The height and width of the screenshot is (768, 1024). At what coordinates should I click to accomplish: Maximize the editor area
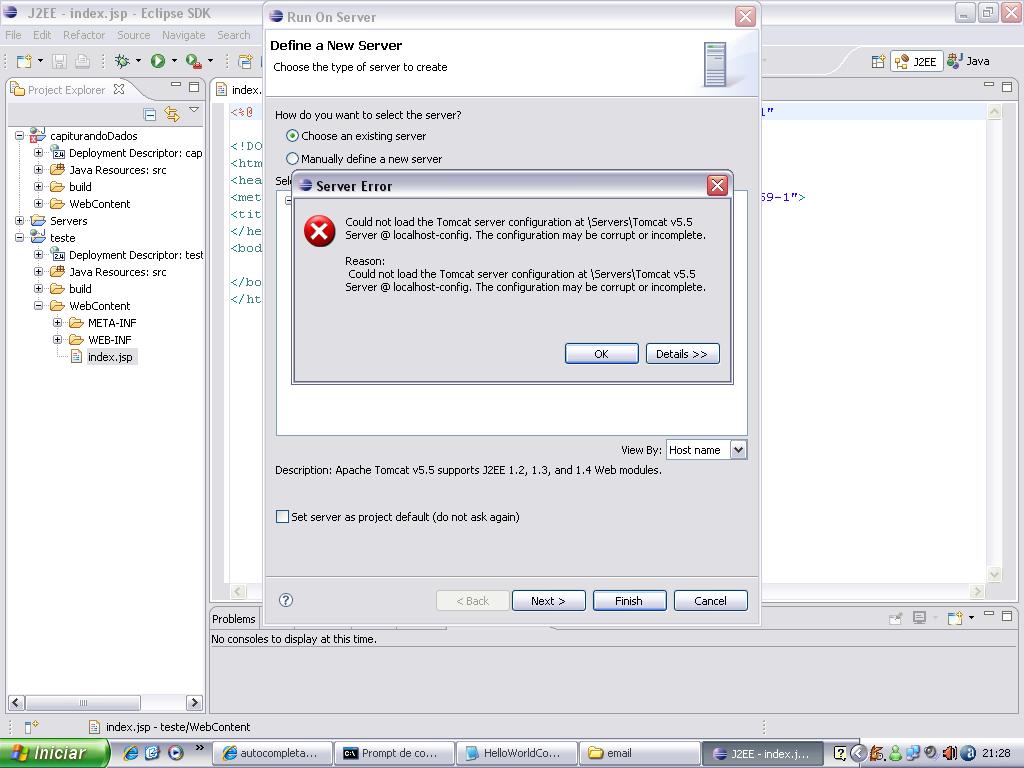1007,87
